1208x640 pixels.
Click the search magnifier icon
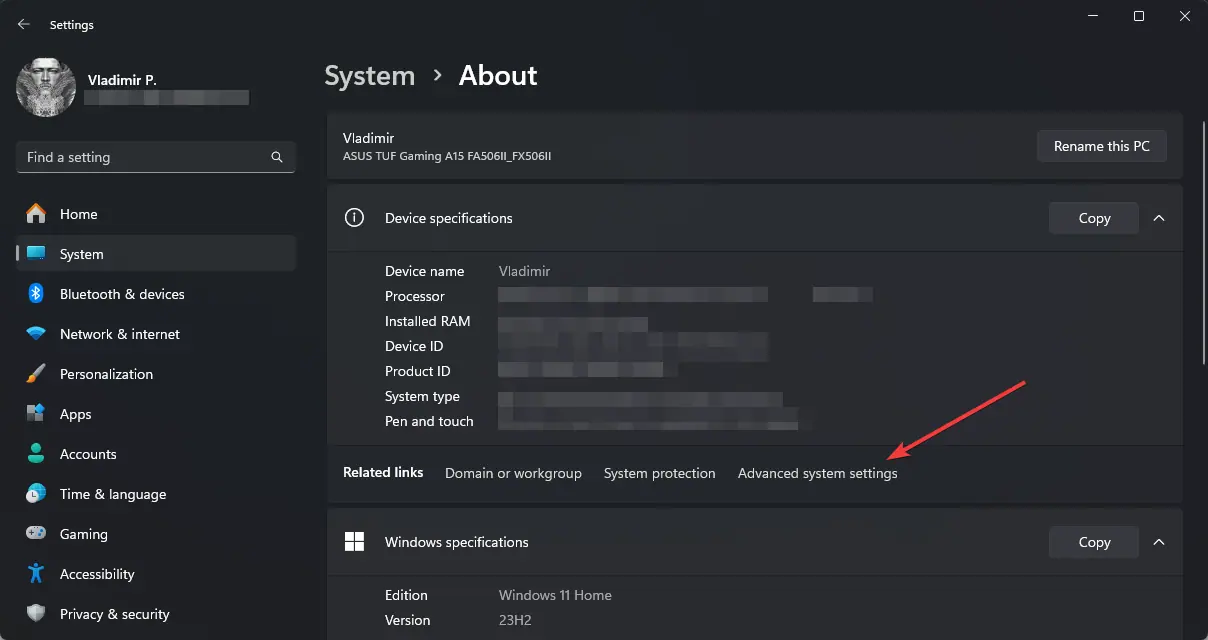(277, 157)
